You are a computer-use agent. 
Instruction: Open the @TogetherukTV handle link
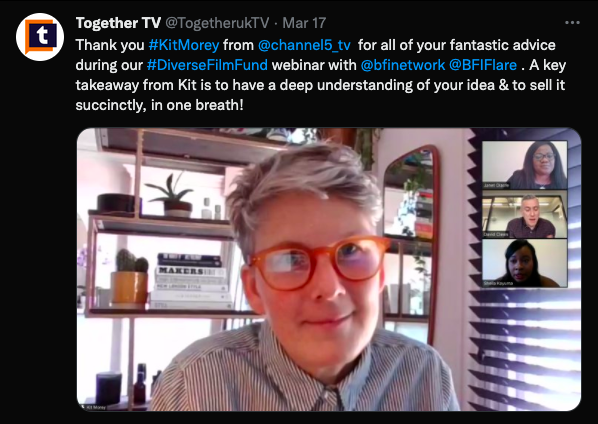point(217,23)
